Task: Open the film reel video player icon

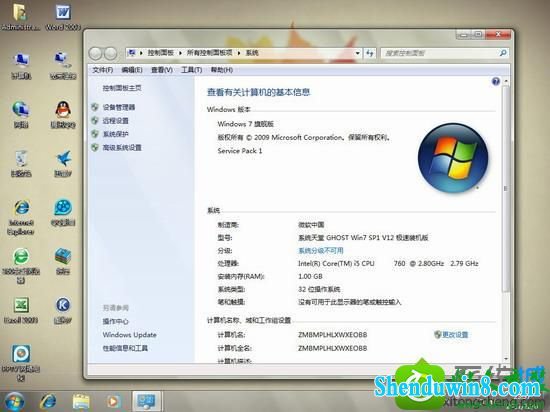Action: point(63,212)
